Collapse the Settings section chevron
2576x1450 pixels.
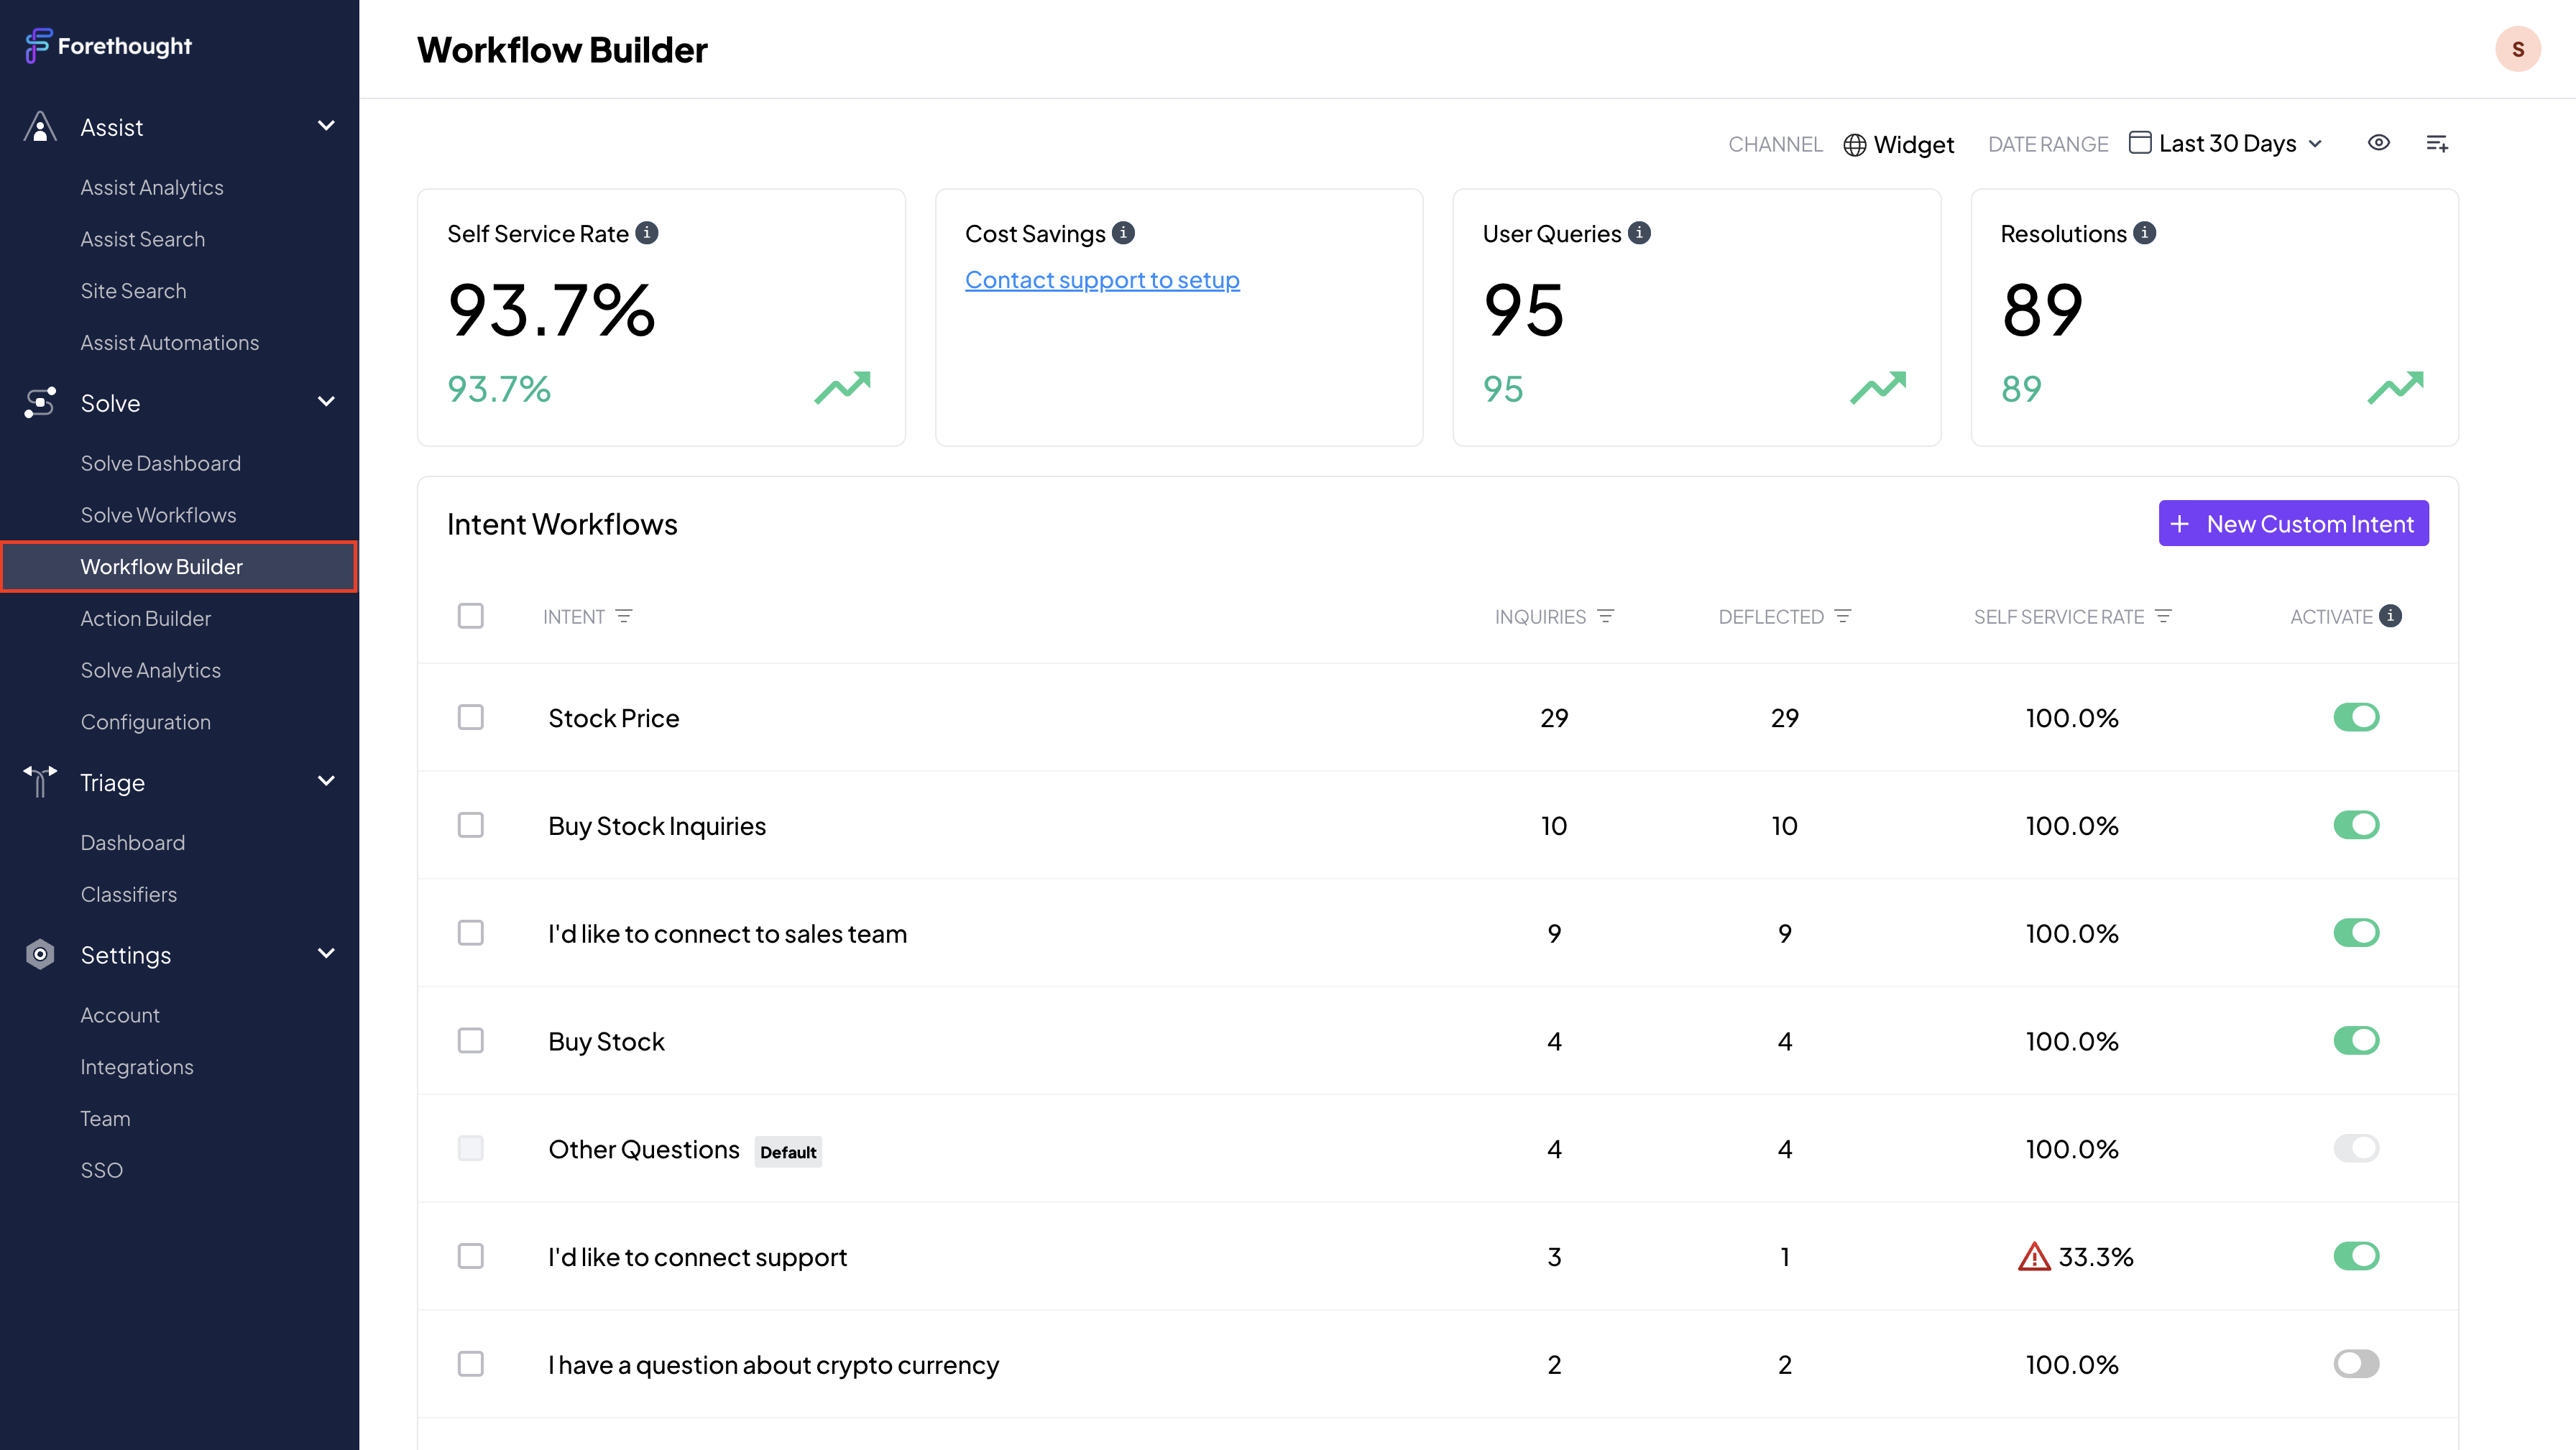point(326,954)
